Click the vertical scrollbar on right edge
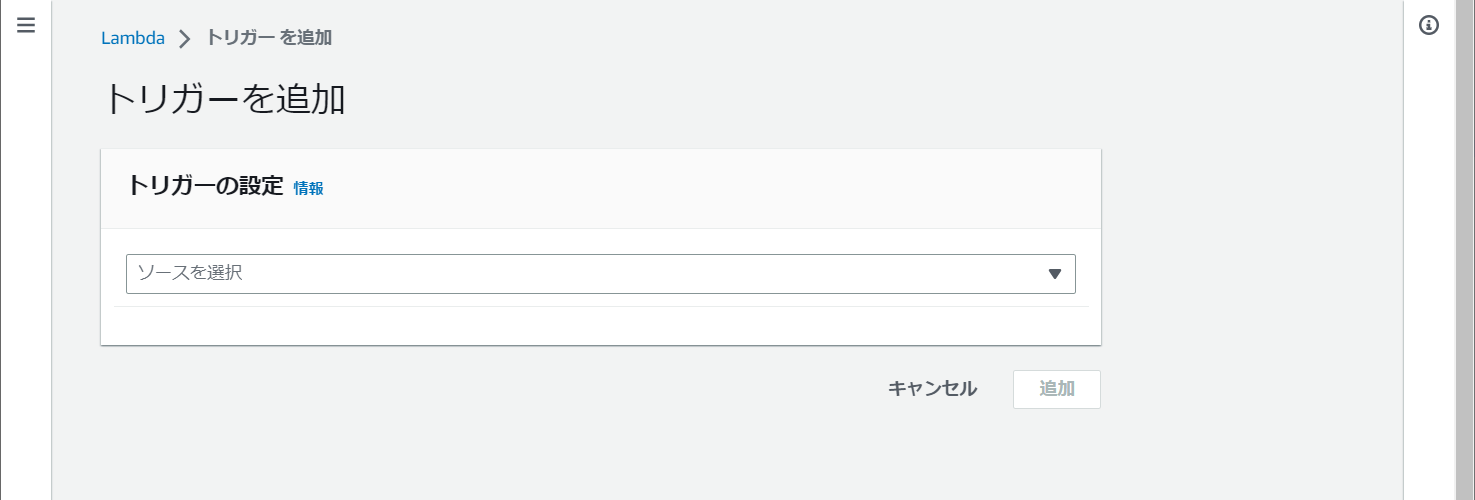 click(1465, 250)
